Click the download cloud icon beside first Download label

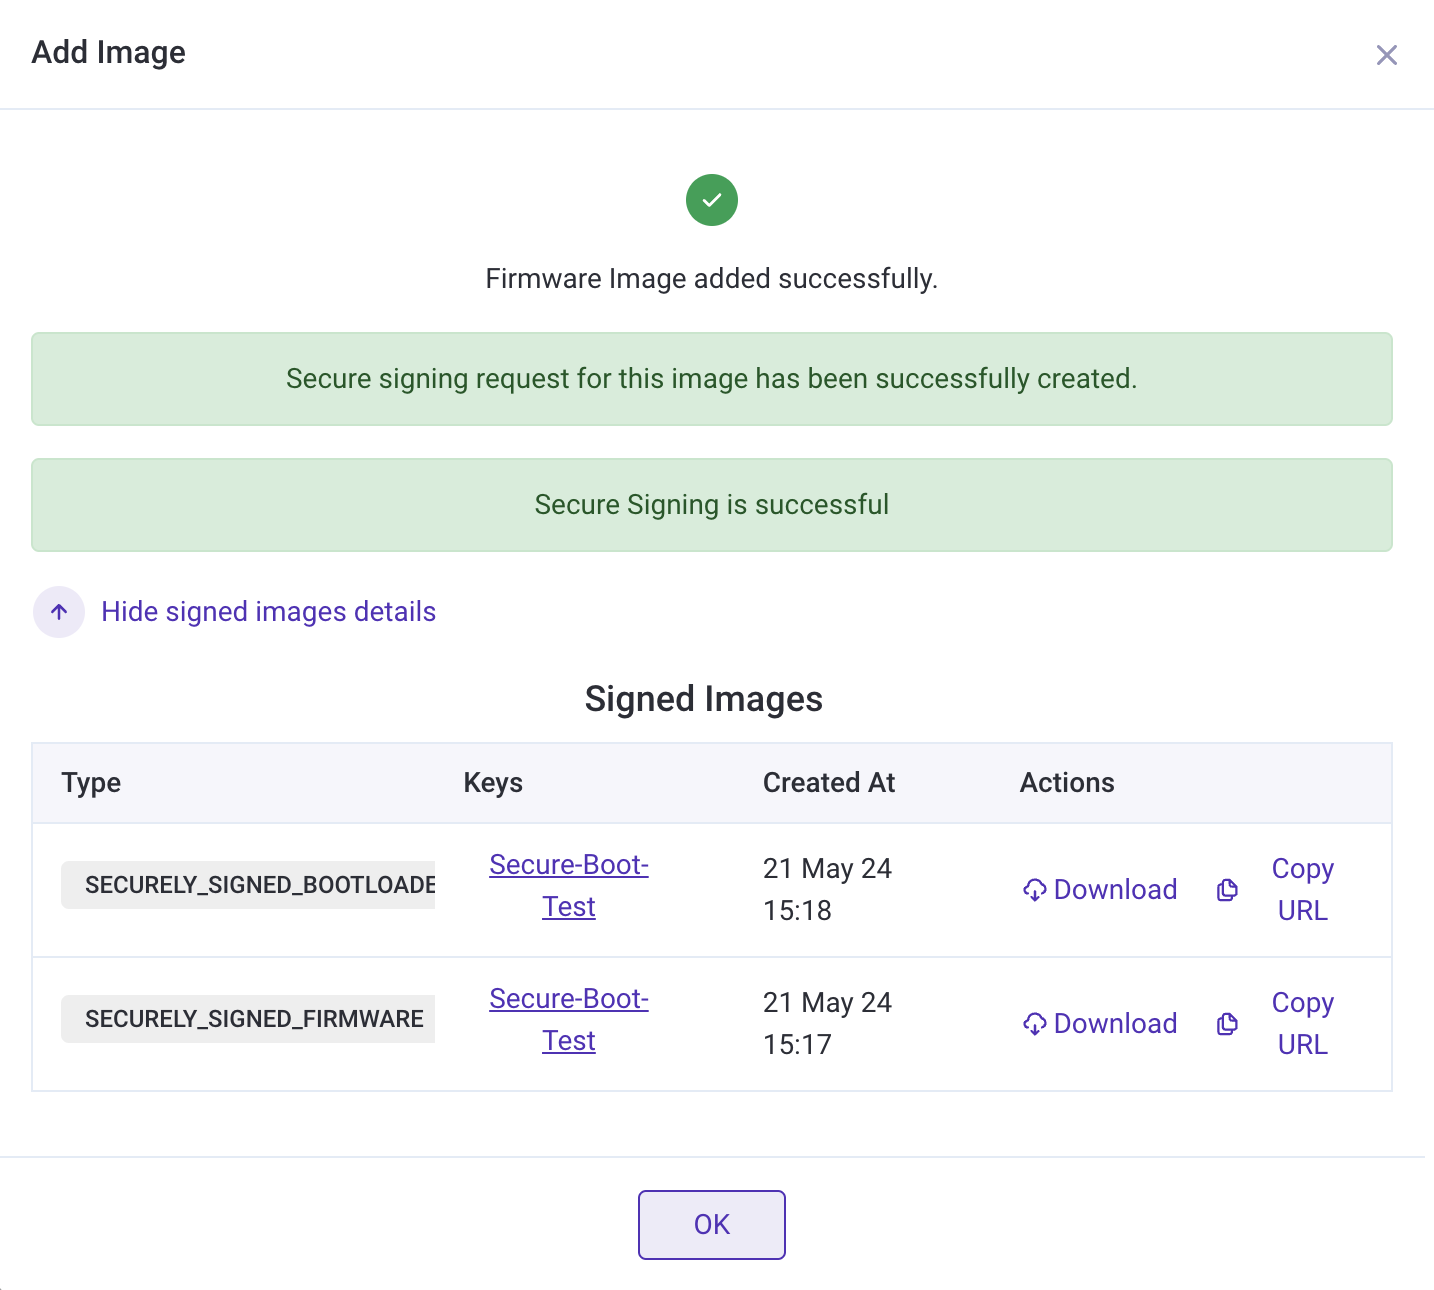[1035, 890]
